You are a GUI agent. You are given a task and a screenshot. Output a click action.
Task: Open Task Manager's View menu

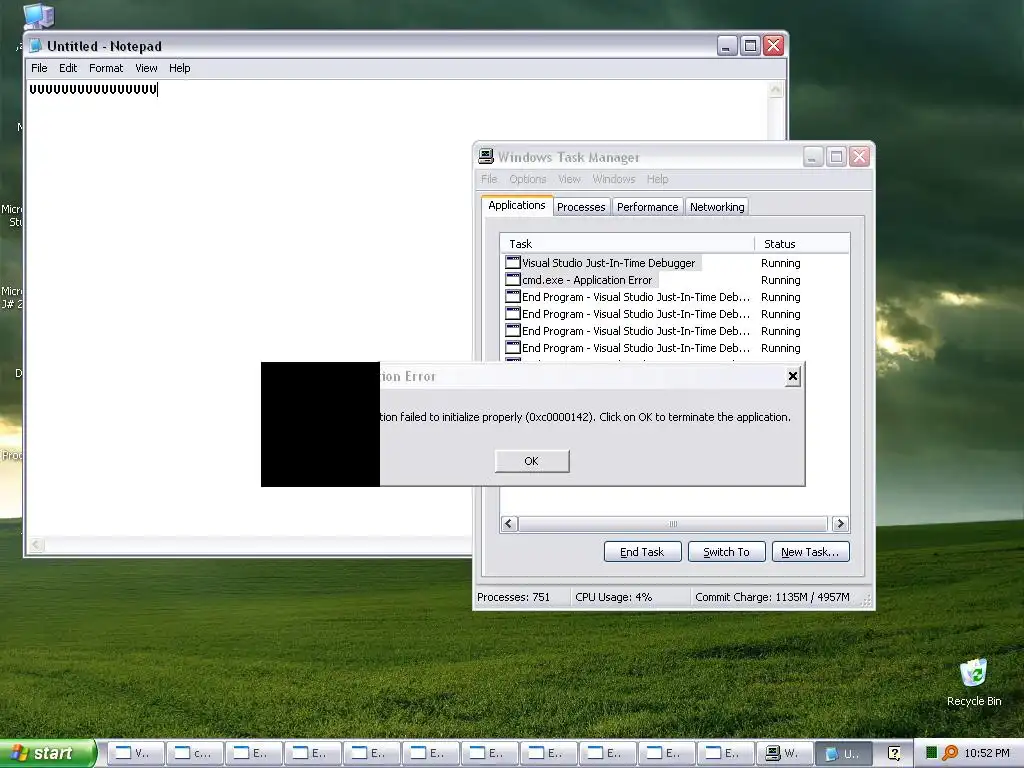pos(569,179)
